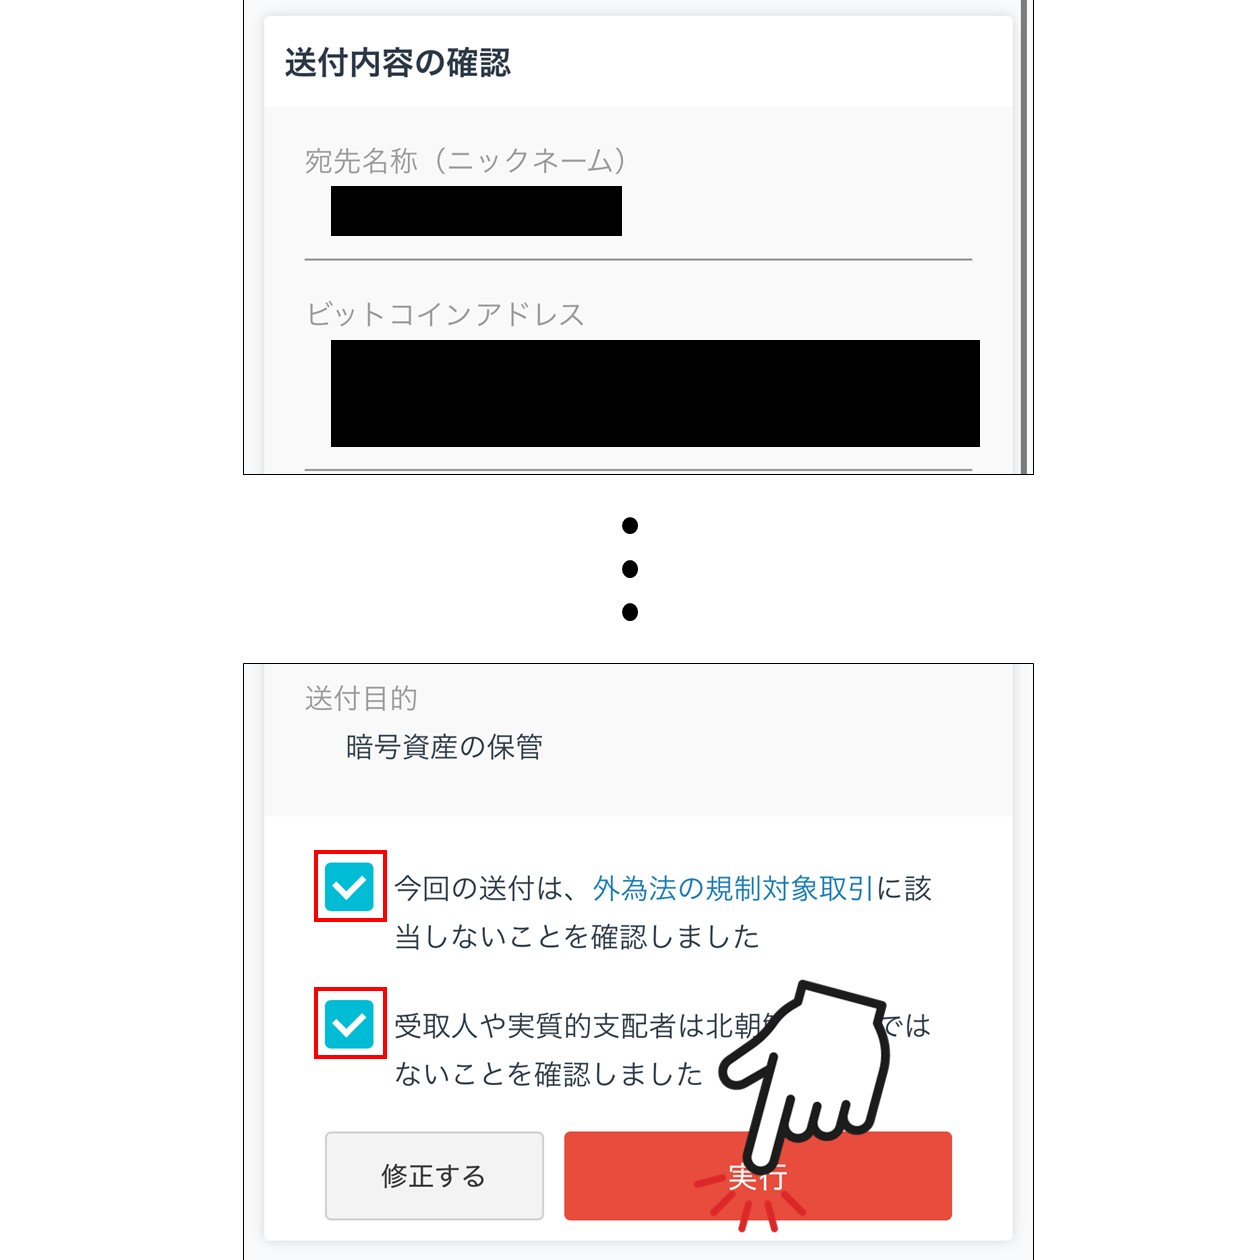Click the 修正する button
Screen dimensions: 1260x1260
tap(434, 1176)
